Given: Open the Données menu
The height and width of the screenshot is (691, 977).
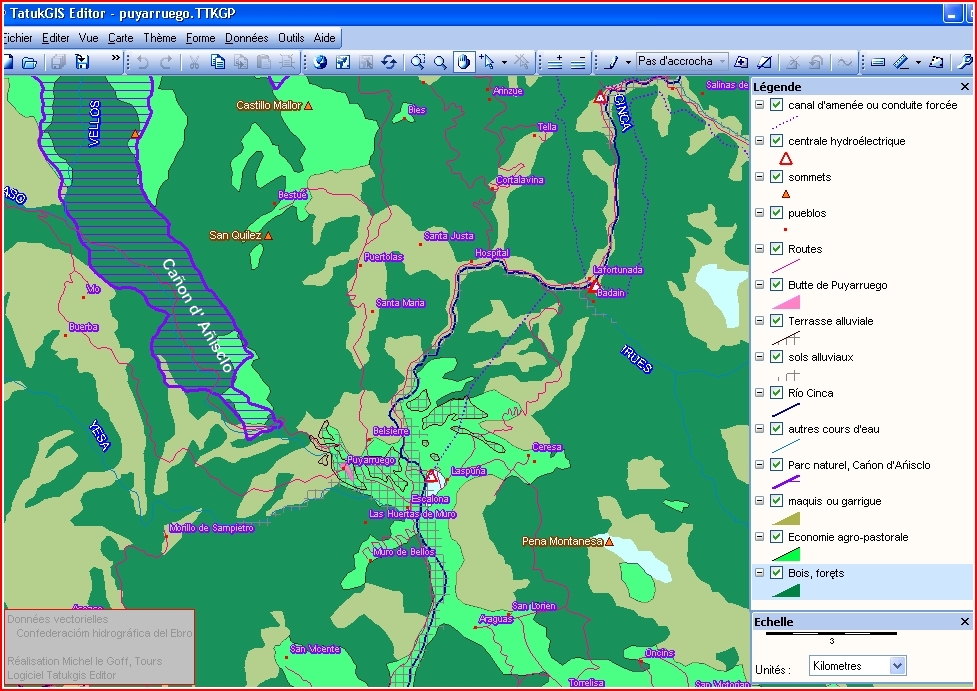Looking at the screenshot, I should [246, 38].
